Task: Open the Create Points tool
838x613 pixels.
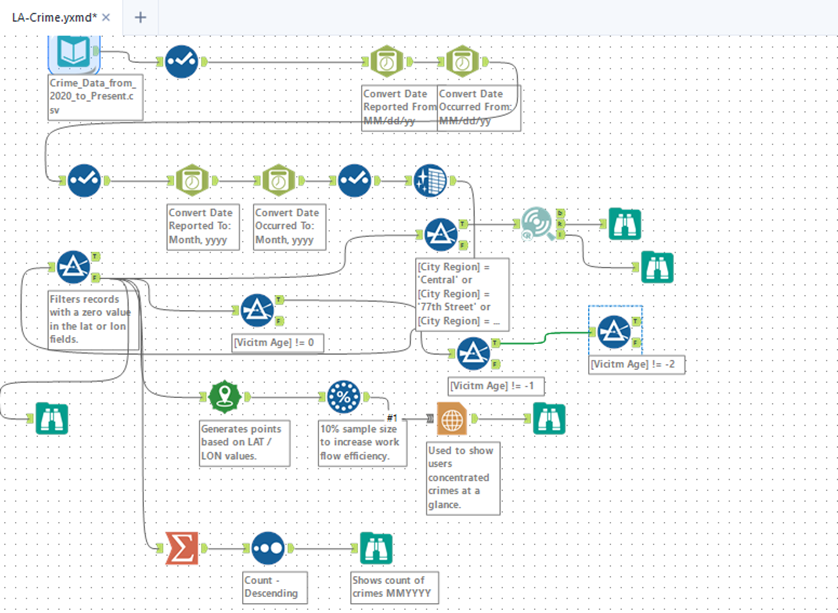Action: (x=225, y=395)
